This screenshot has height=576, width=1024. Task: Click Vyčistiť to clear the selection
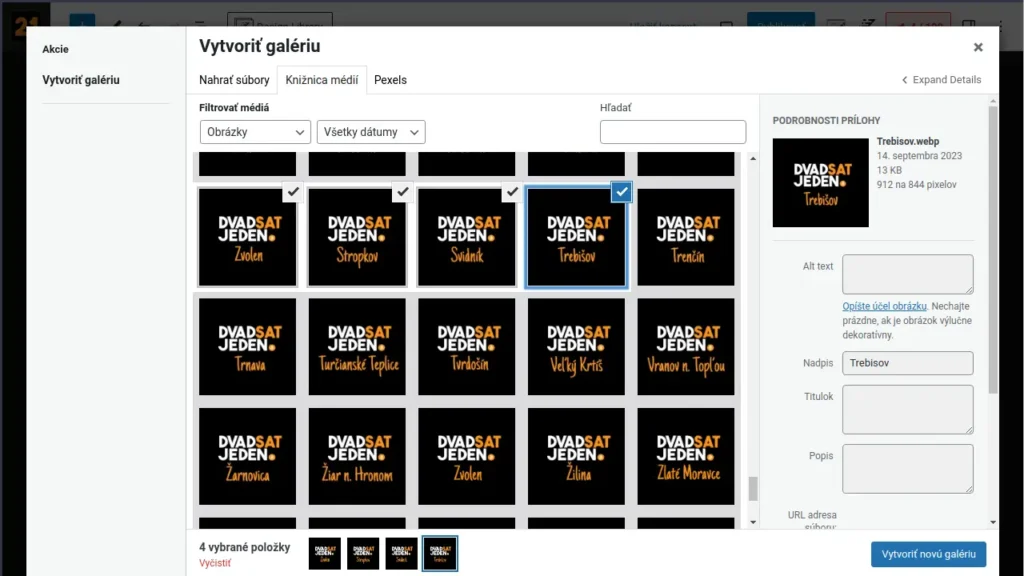click(215, 563)
